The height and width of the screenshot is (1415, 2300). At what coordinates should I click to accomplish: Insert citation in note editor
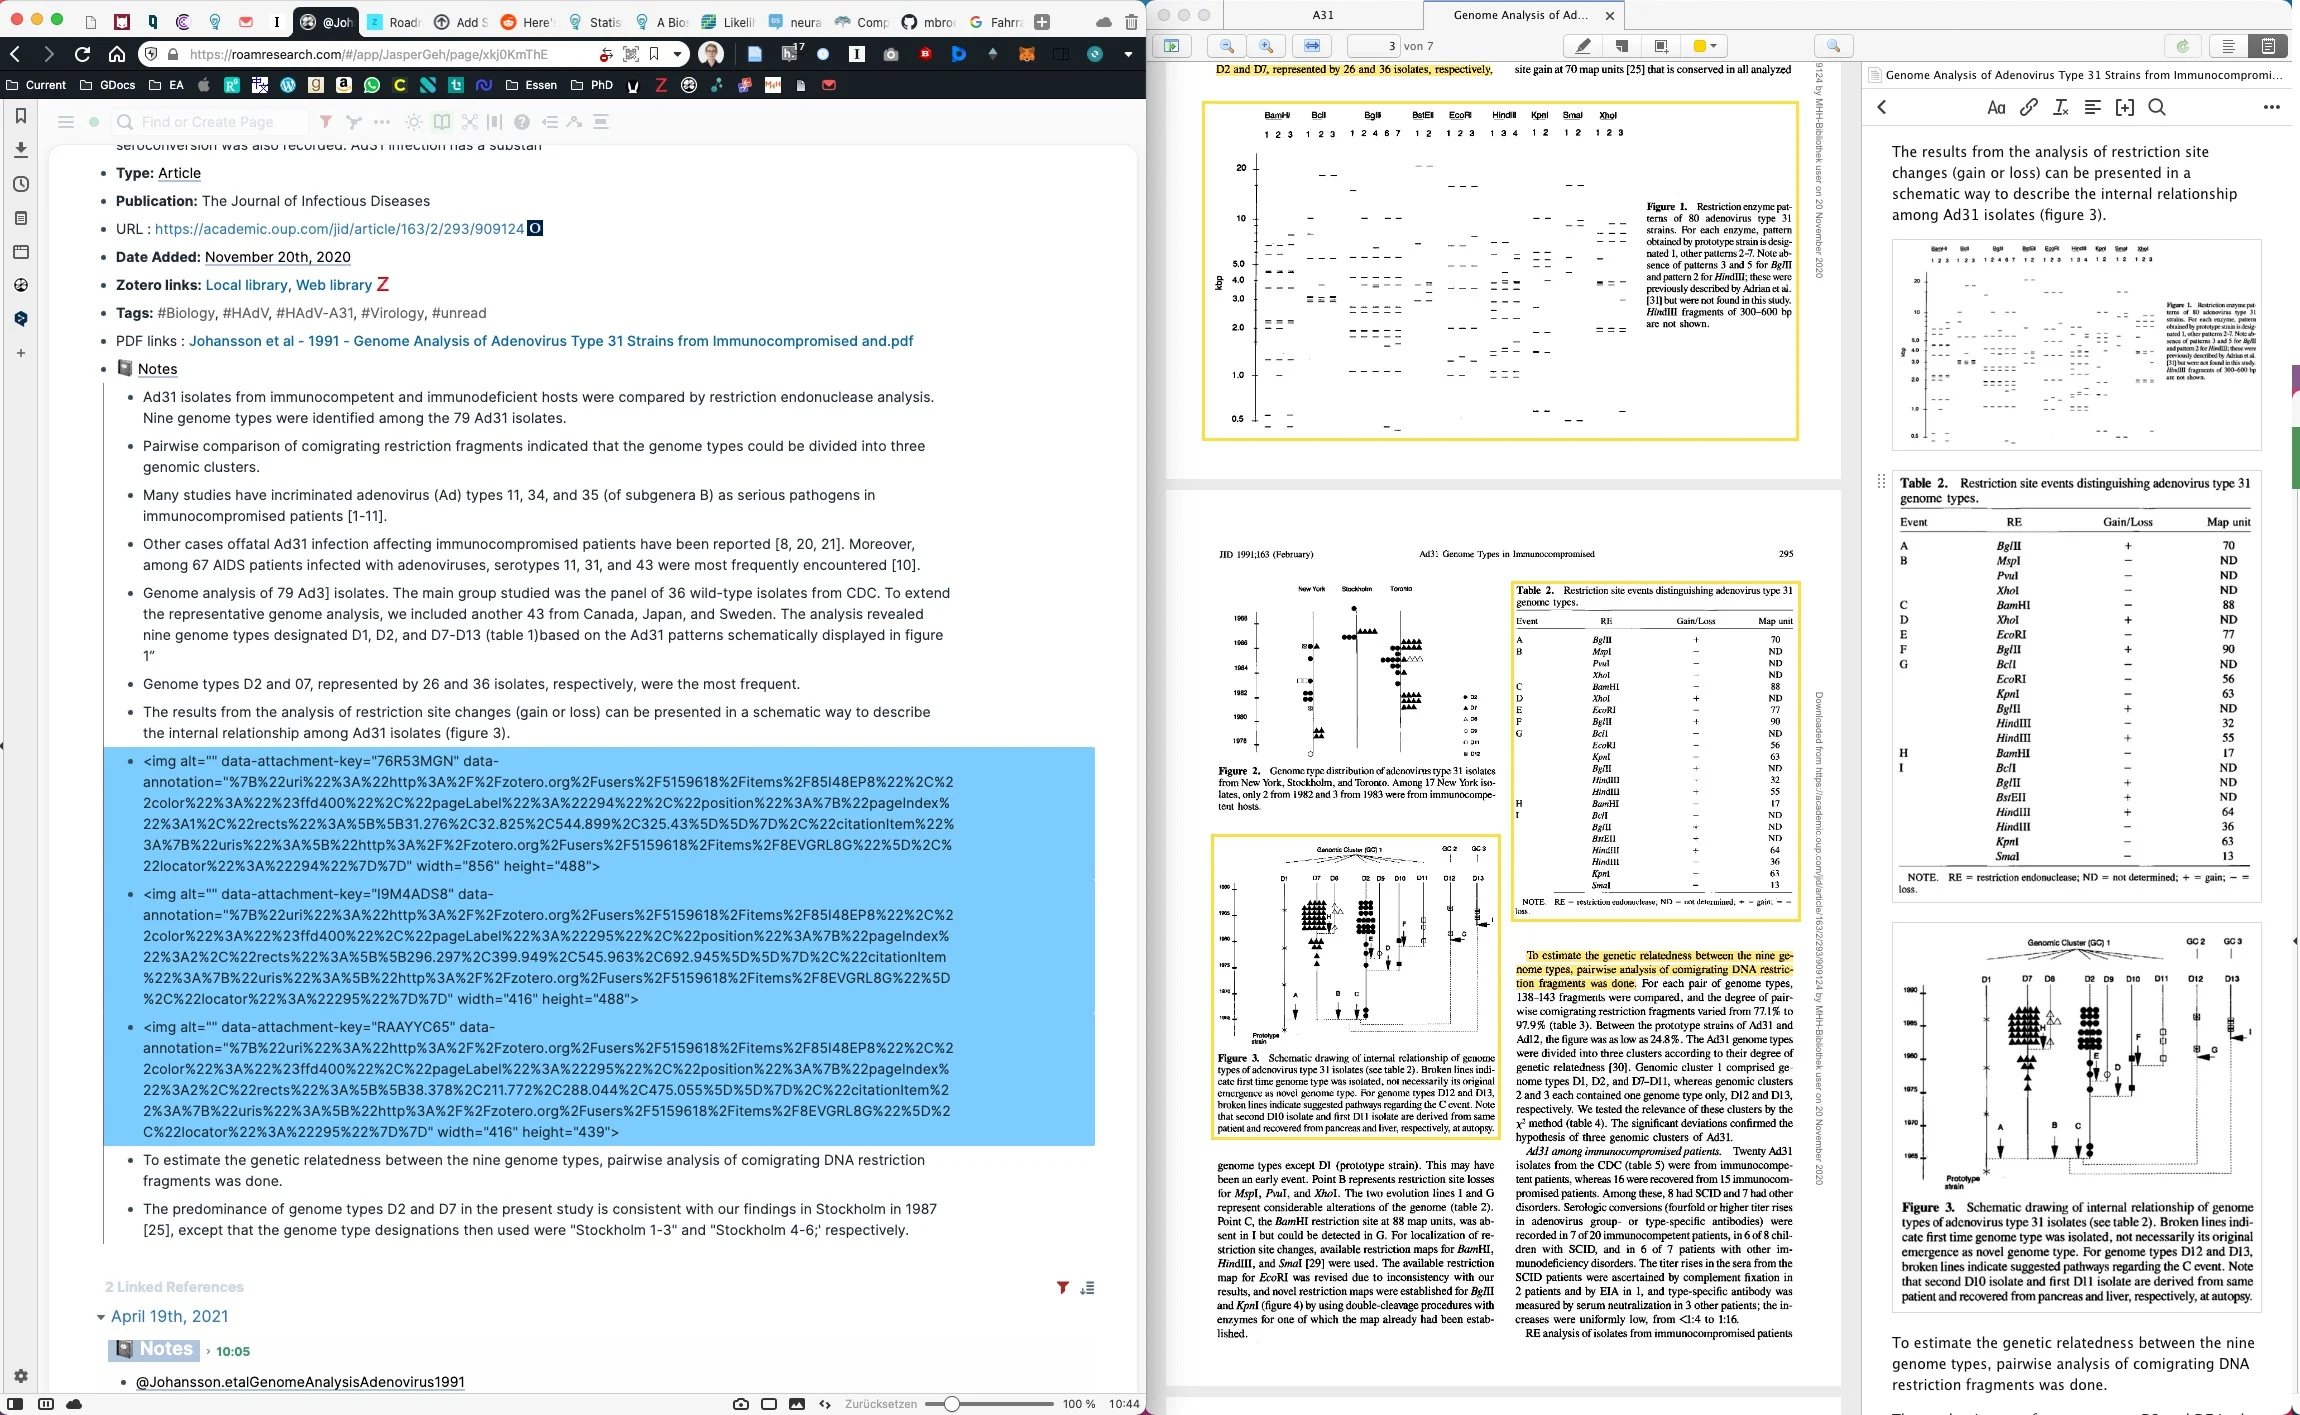click(2125, 107)
